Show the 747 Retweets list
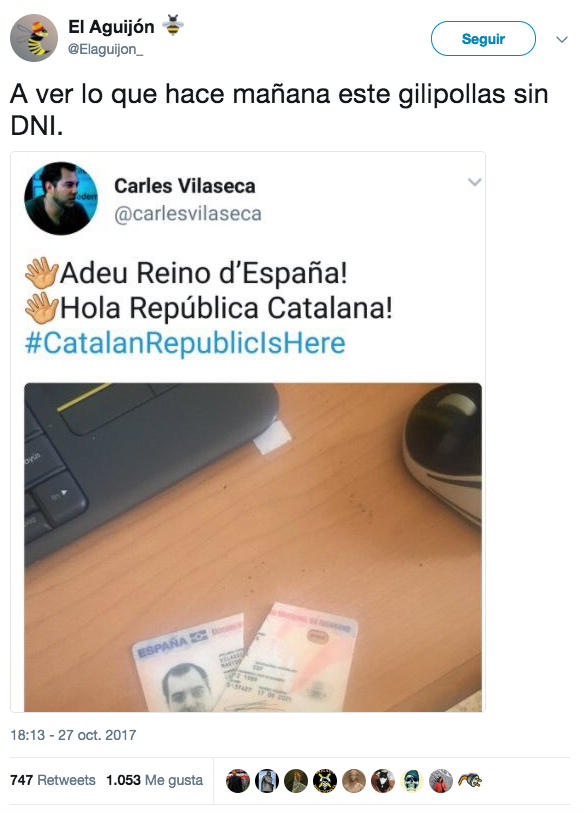 [x=53, y=780]
